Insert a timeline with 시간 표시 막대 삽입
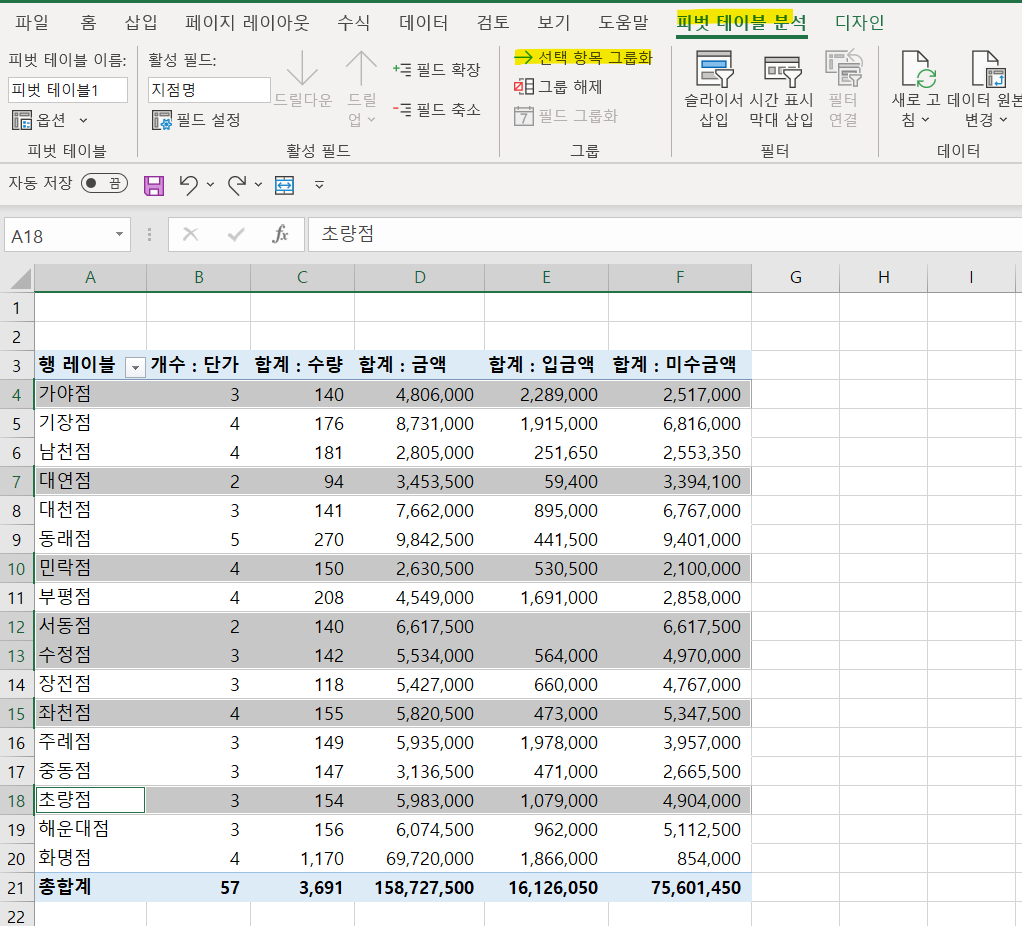This screenshot has width=1022, height=926. 781,89
